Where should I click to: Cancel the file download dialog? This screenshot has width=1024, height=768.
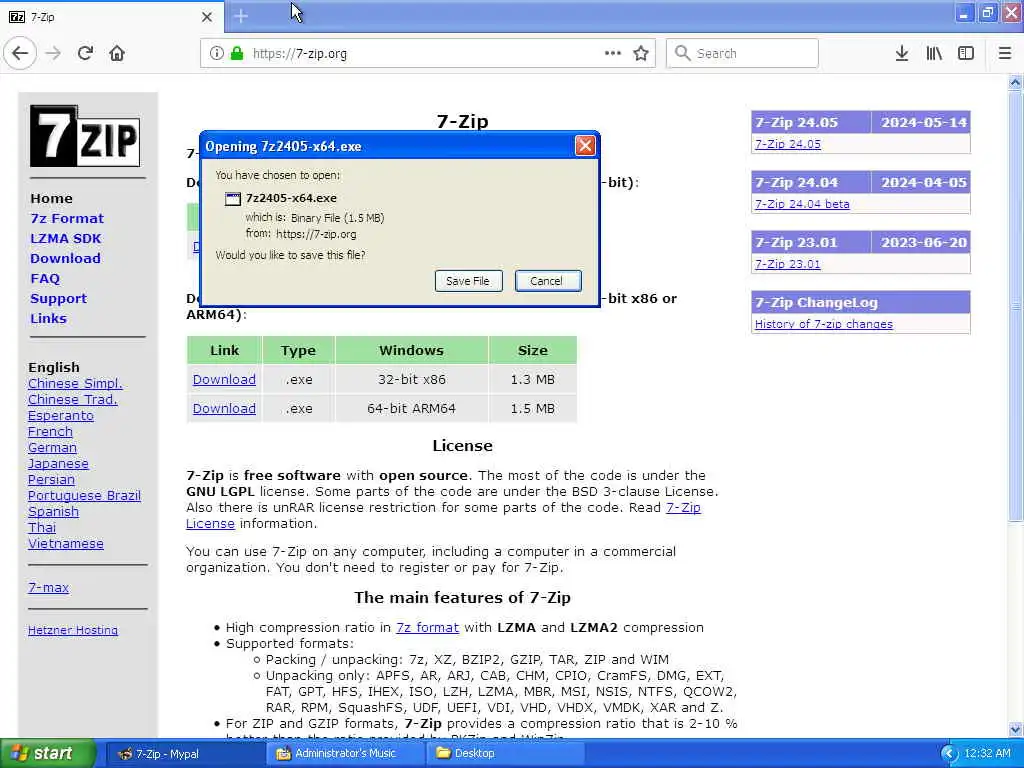(x=547, y=281)
